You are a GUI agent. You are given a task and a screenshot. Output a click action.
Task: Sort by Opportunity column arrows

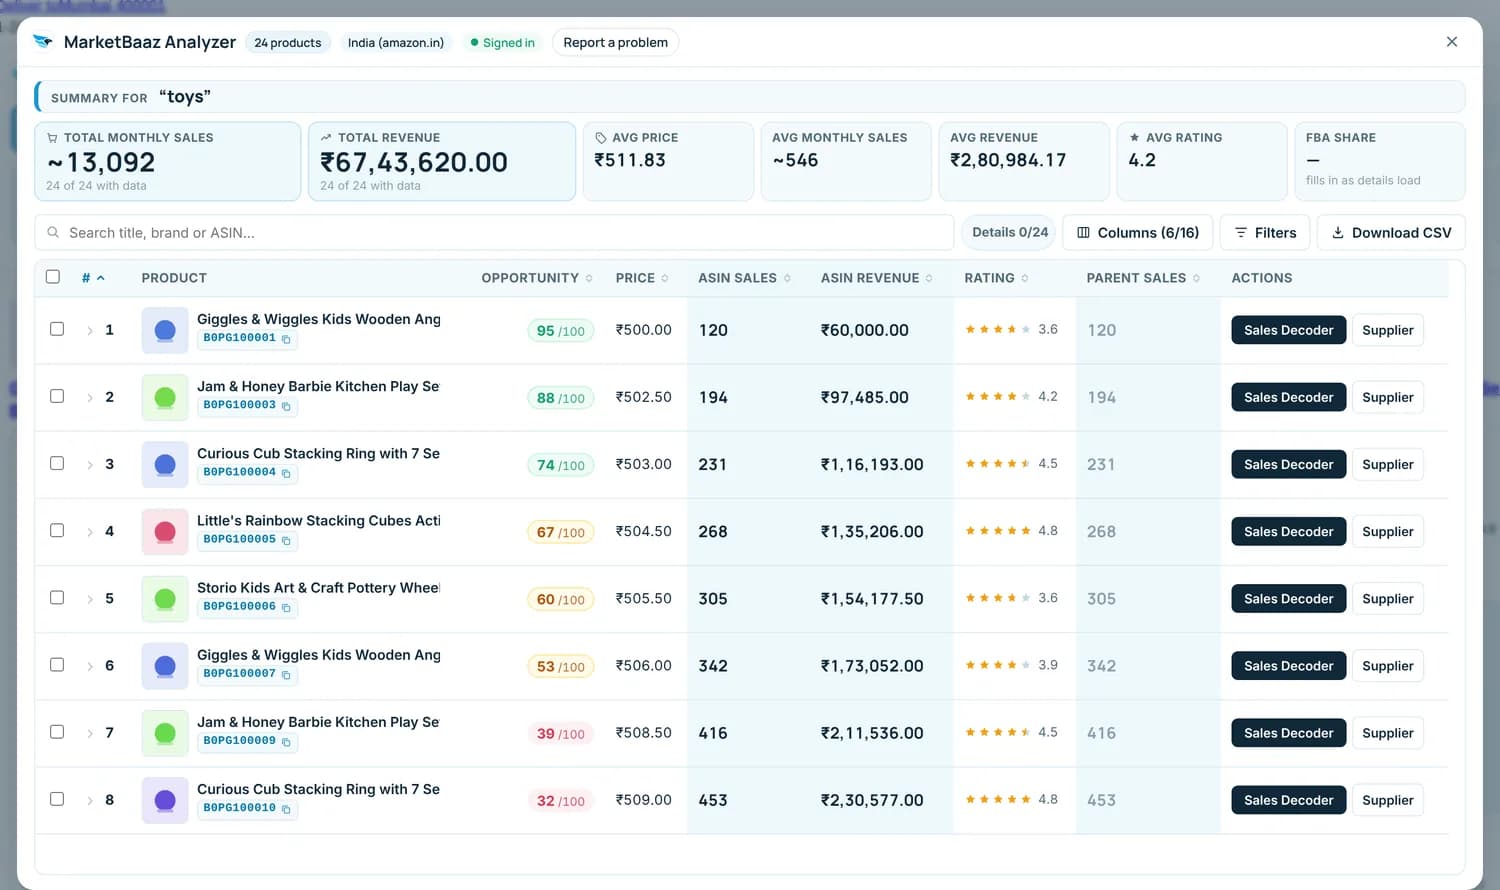(x=589, y=278)
